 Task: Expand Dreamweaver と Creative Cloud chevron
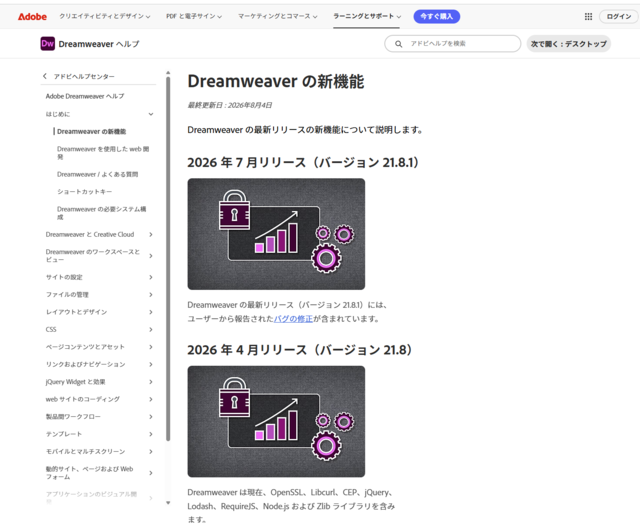click(151, 234)
